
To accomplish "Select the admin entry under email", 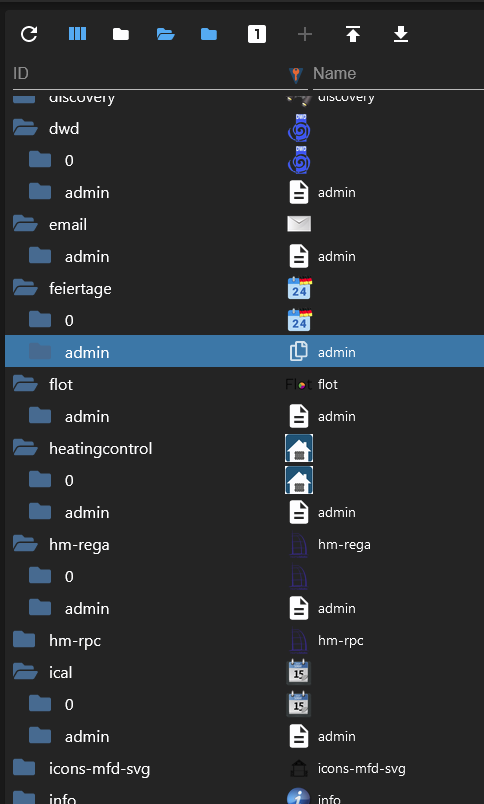I will (245, 256).
